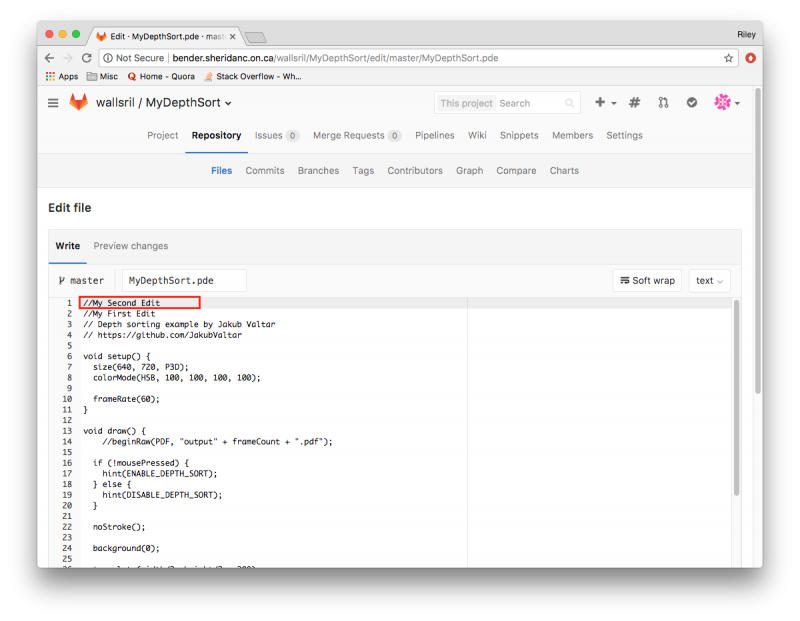The width and height of the screenshot is (800, 621).
Task: Click the browser address bar URL
Action: (335, 58)
